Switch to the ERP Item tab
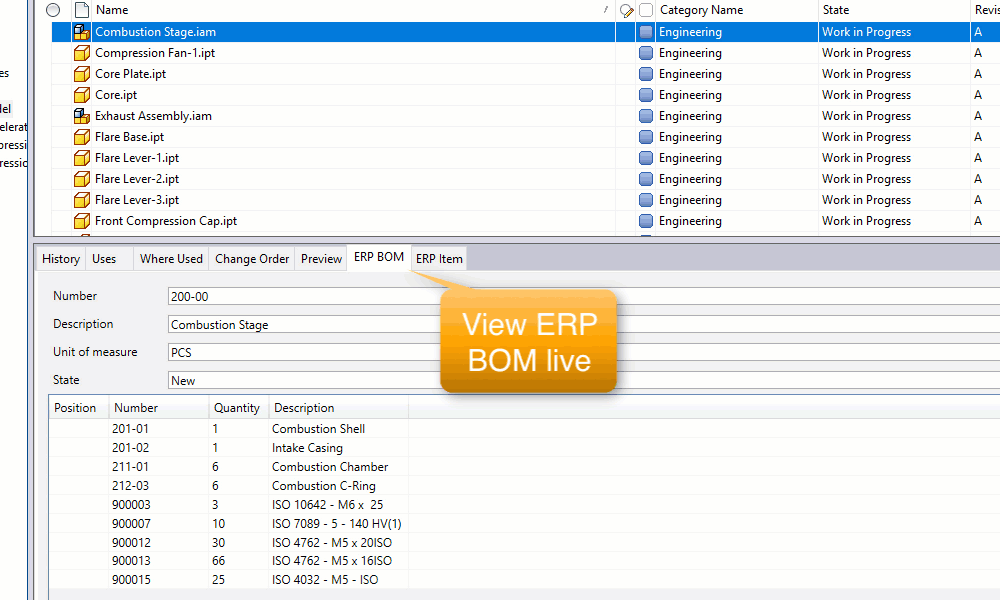The image size is (1000, 600). coord(439,259)
